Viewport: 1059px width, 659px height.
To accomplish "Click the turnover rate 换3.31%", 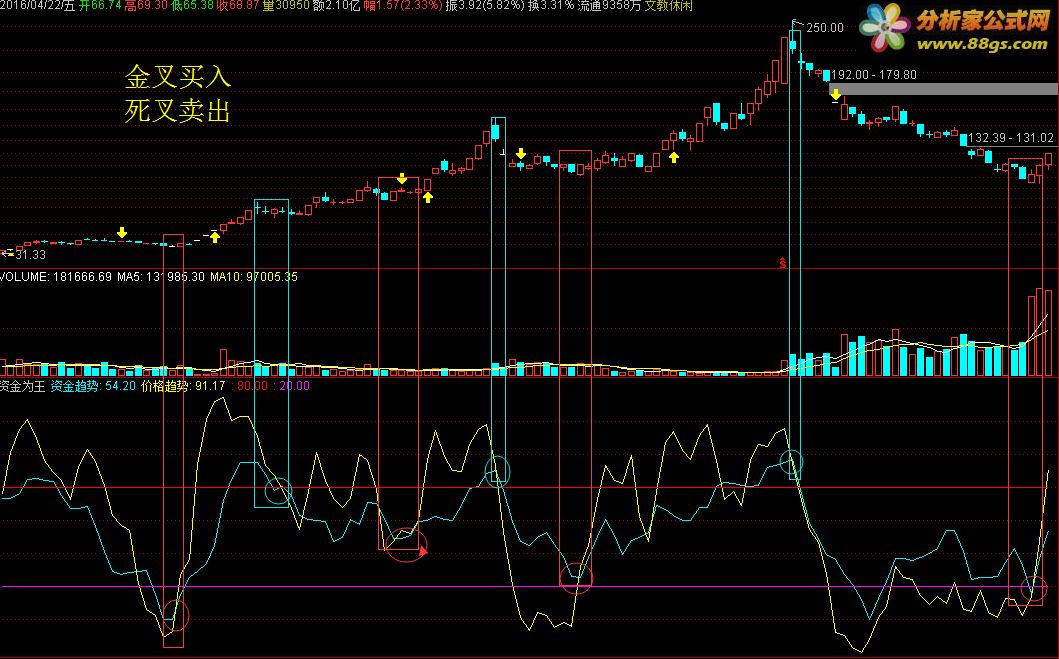I will pos(551,5).
